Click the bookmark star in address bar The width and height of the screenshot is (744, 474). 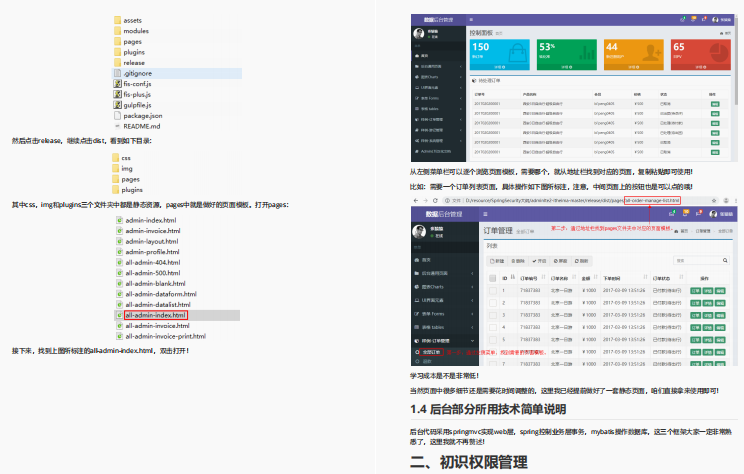(x=714, y=200)
